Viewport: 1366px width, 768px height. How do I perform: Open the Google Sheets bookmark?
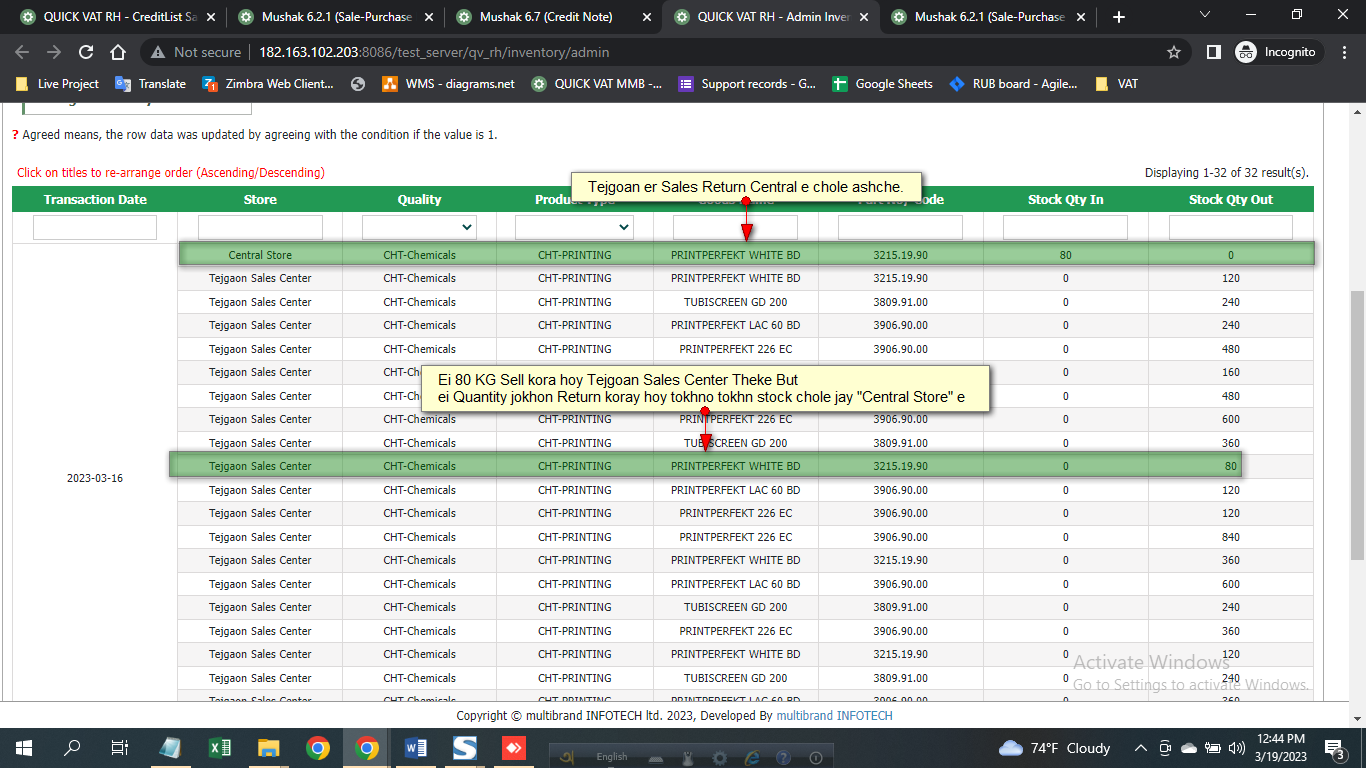tap(893, 84)
